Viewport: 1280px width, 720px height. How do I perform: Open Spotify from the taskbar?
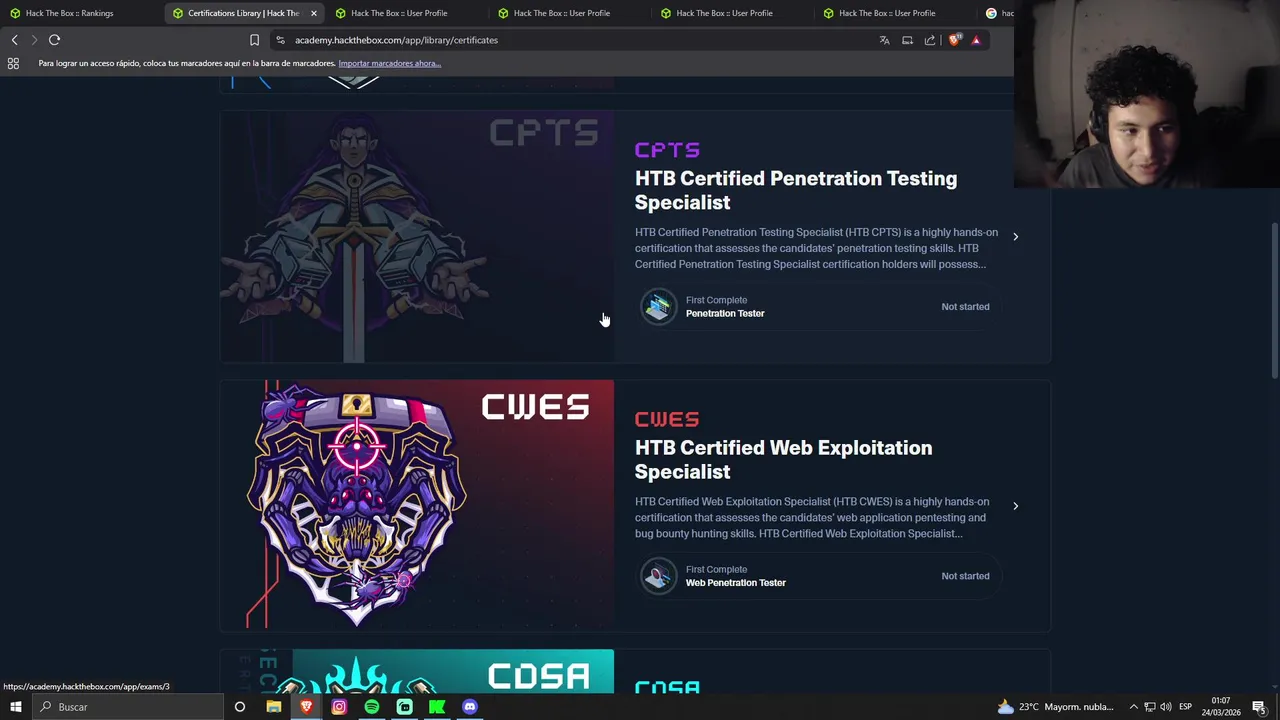[372, 707]
